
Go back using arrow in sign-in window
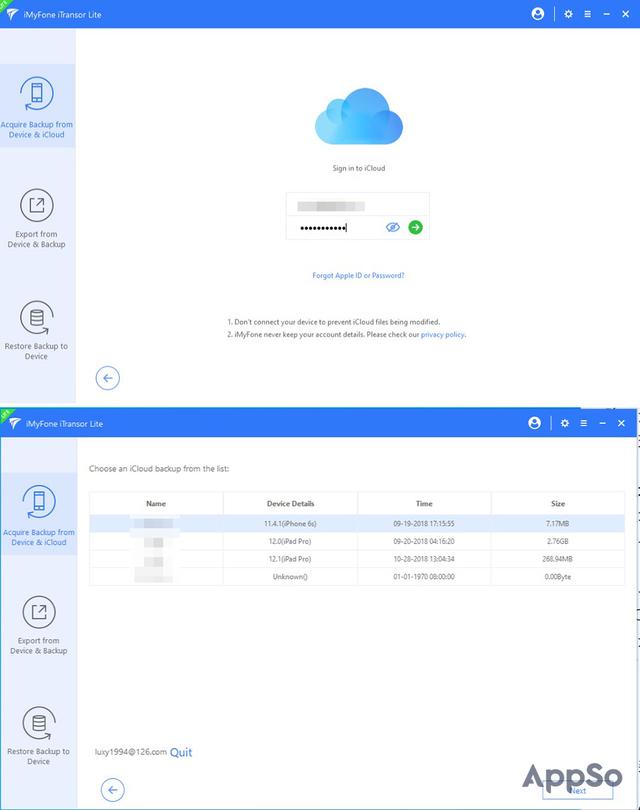pyautogui.click(x=107, y=378)
